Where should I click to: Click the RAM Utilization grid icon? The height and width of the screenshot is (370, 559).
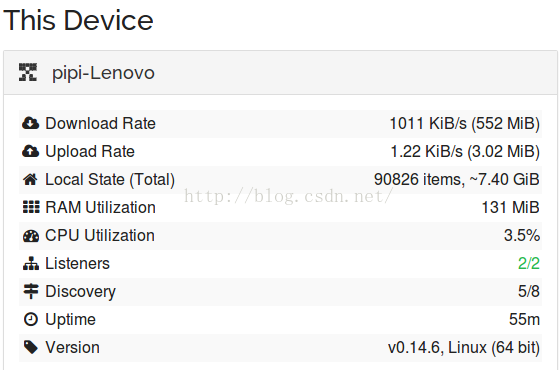point(31,207)
